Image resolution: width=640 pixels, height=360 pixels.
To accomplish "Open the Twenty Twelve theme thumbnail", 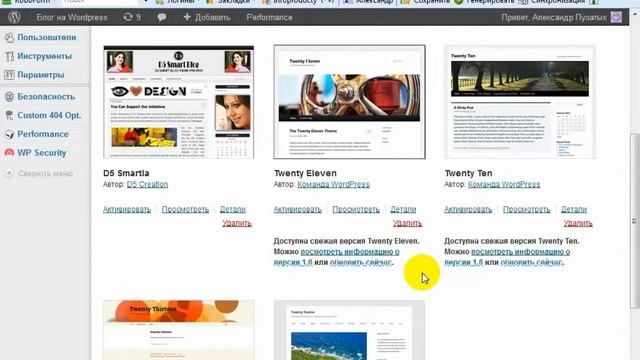I will (349, 330).
